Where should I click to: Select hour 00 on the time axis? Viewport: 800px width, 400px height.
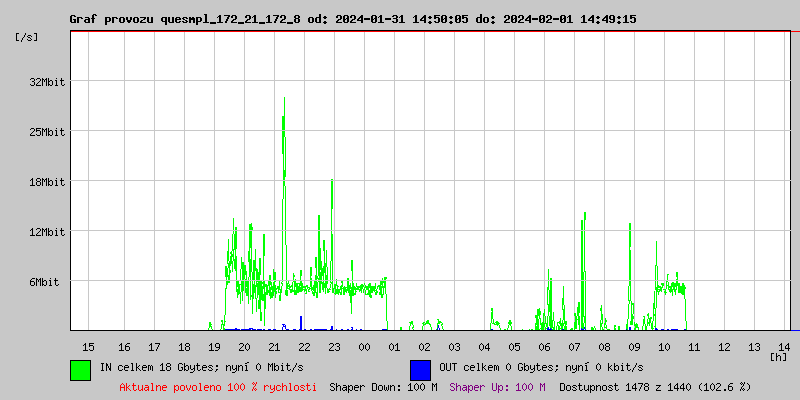(x=365, y=346)
